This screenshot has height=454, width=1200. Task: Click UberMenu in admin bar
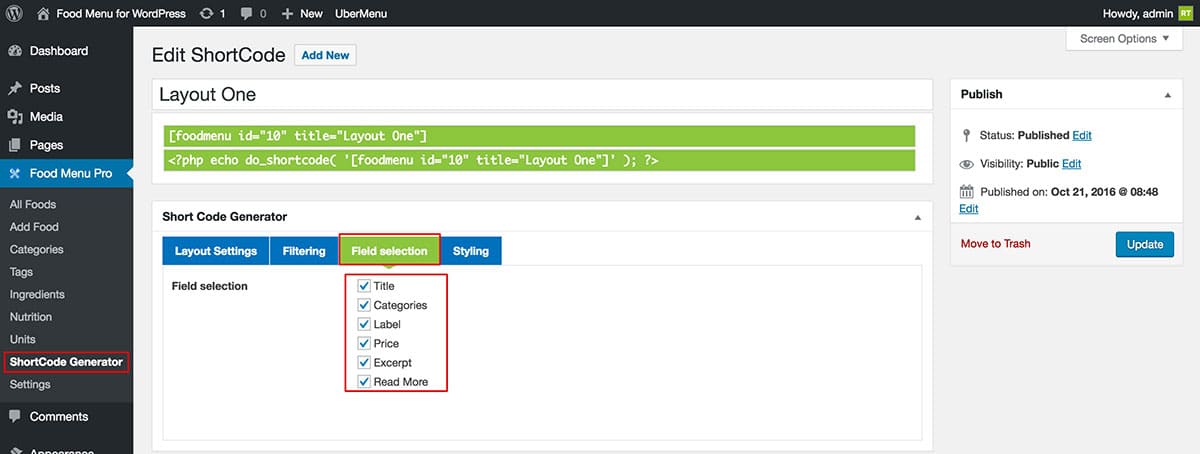tap(360, 14)
